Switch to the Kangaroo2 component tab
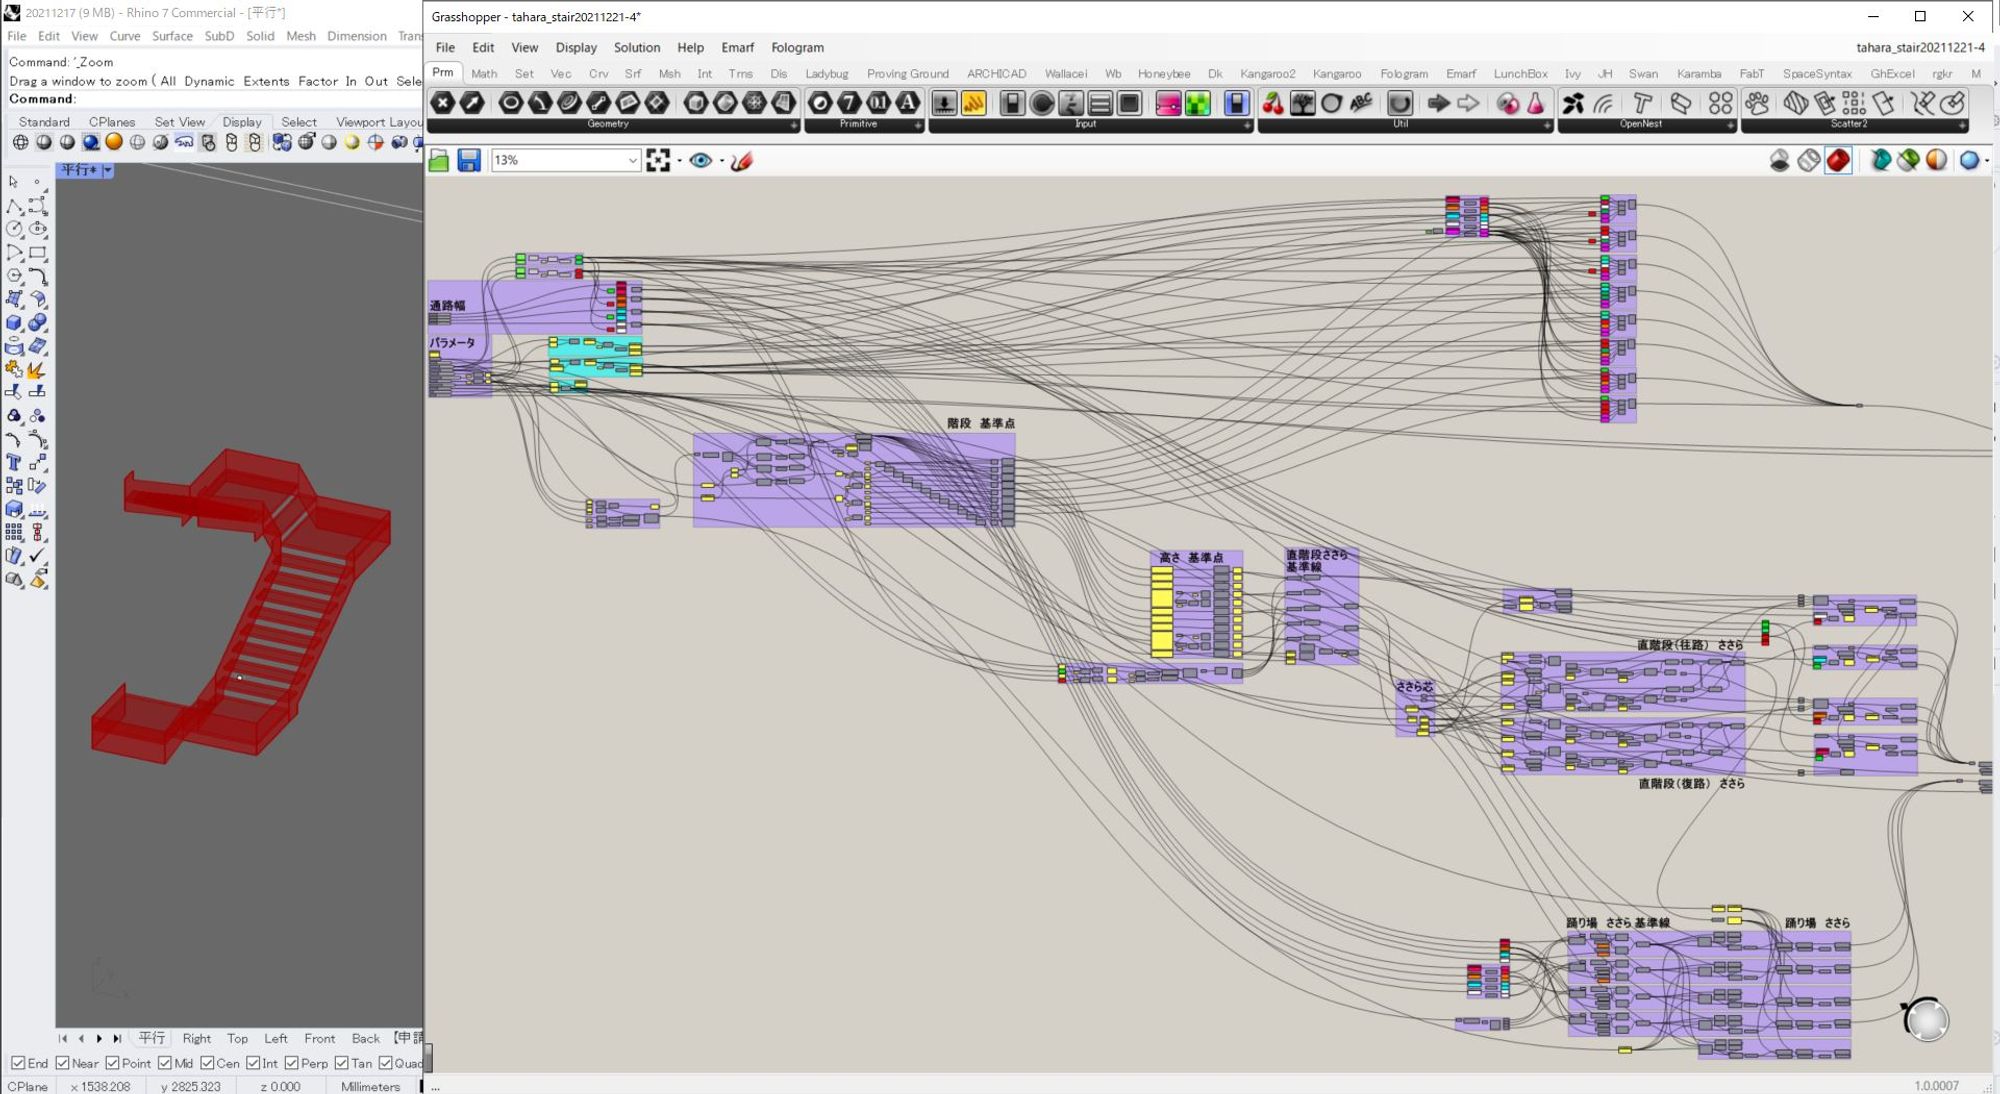The height and width of the screenshot is (1094, 2000). 1267,74
